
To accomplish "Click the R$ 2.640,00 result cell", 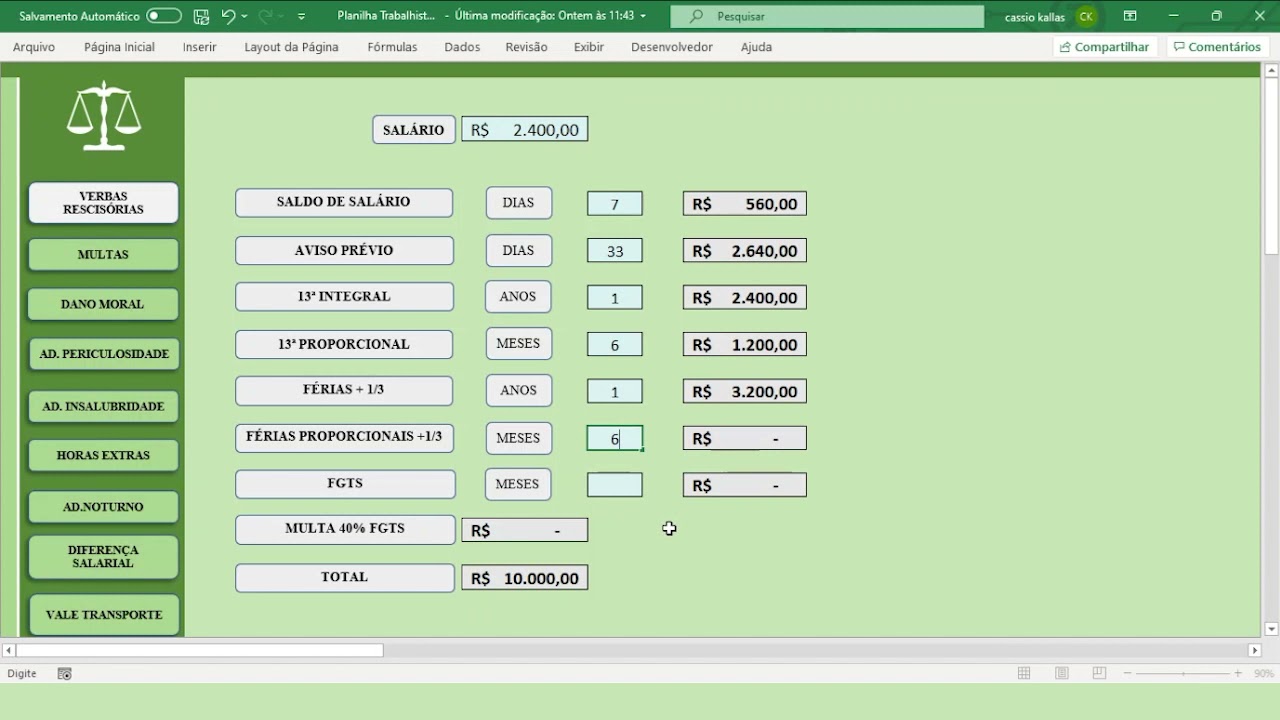I will pyautogui.click(x=745, y=251).
